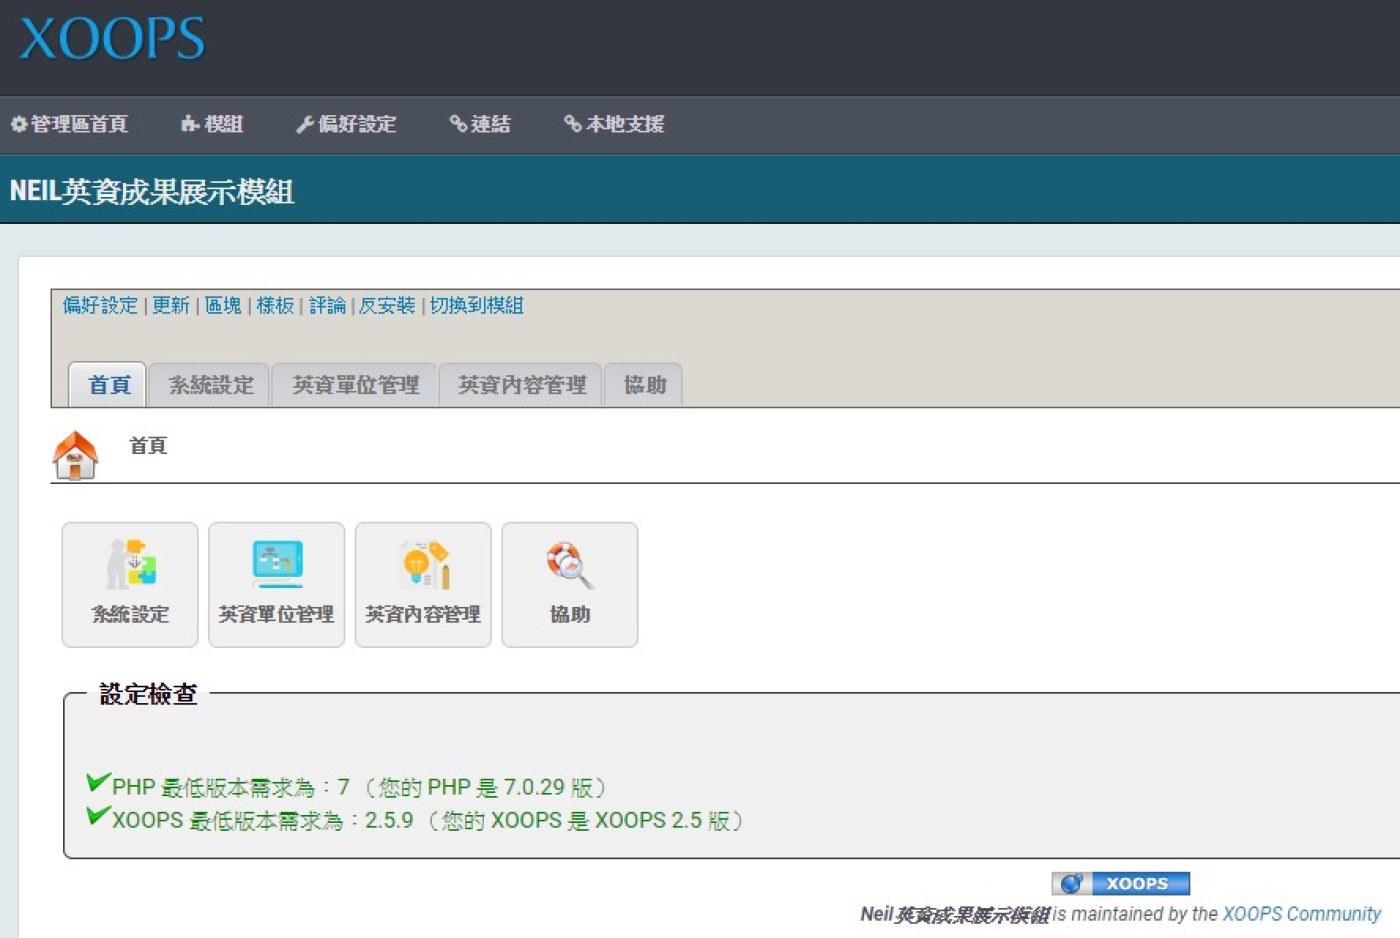Visit the XOOPS Community footer link
This screenshot has width=1400, height=938.
coord(1300,914)
